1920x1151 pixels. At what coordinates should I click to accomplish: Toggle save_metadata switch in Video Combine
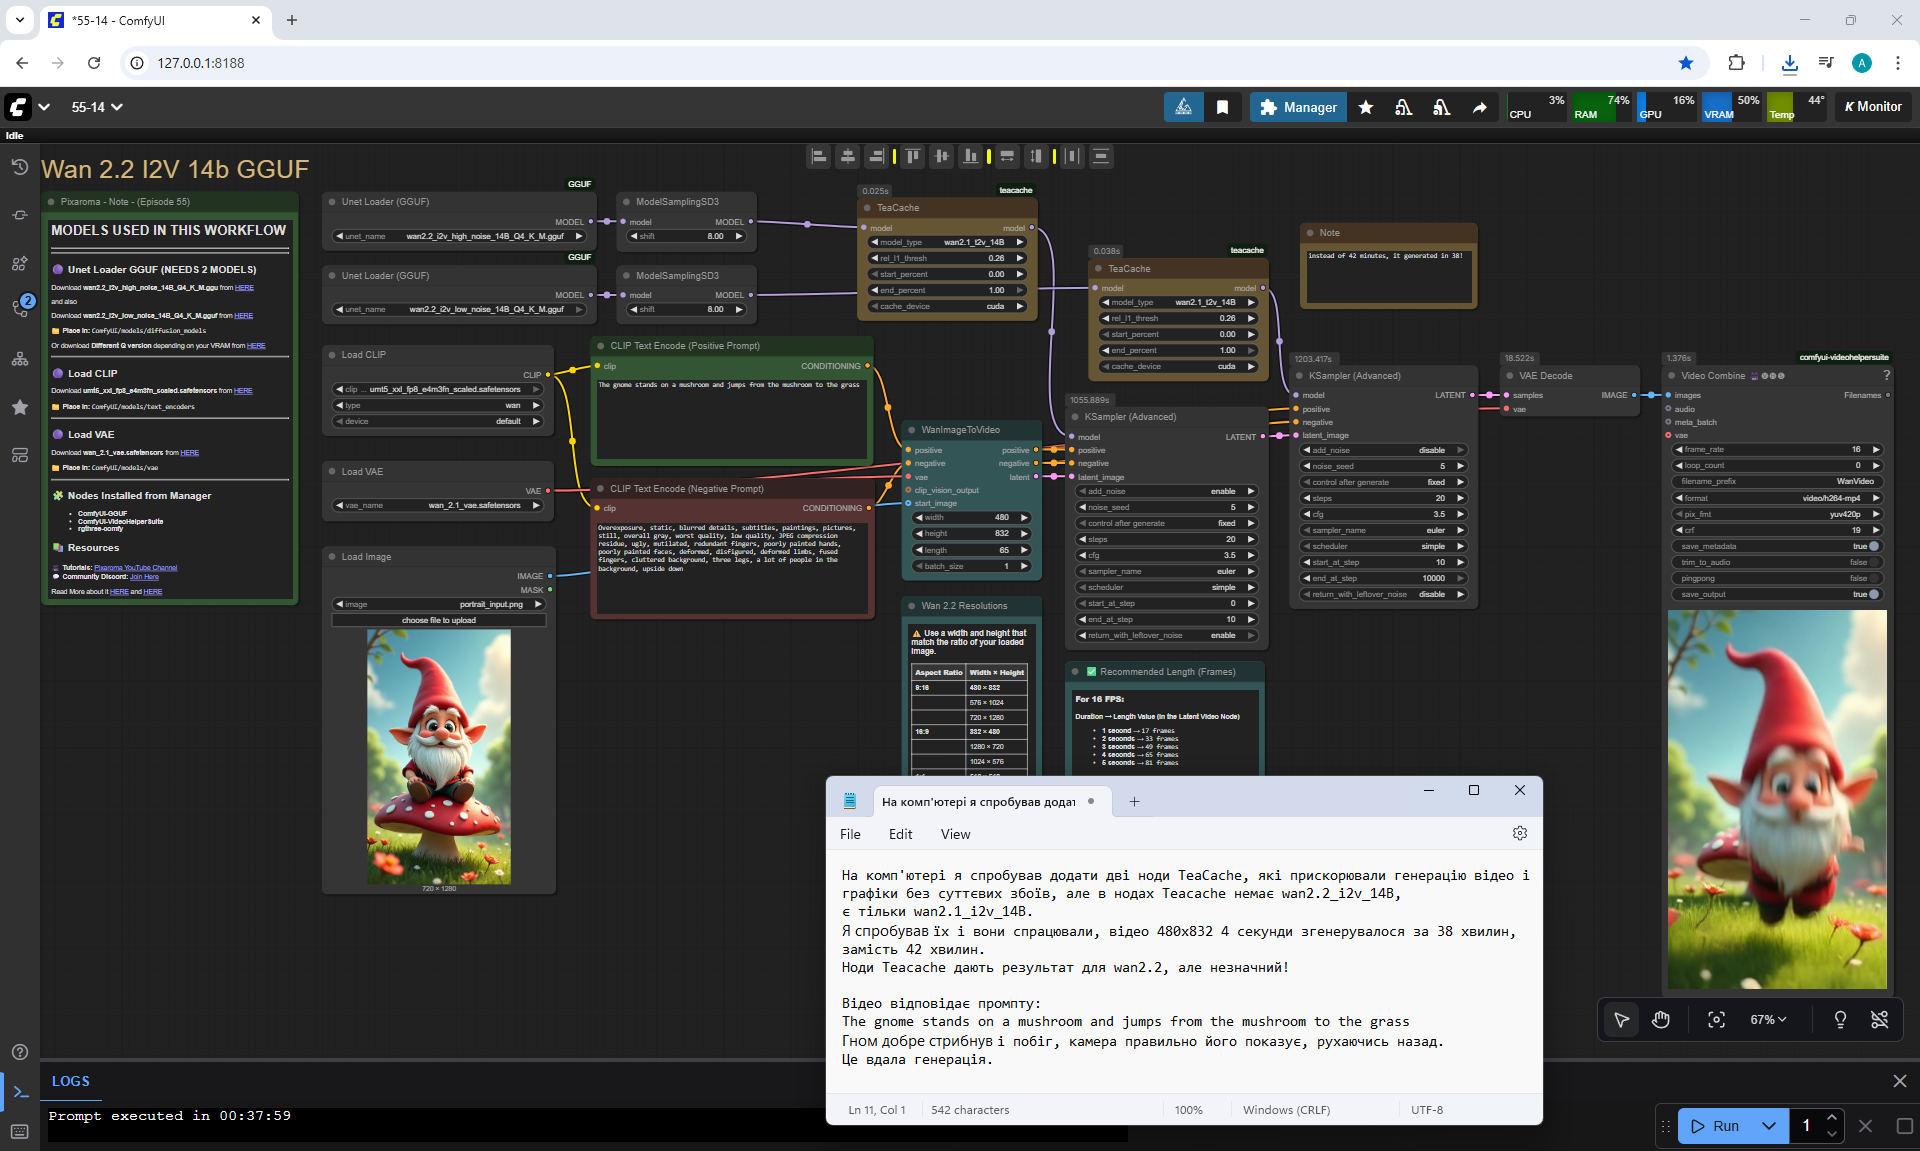[x=1873, y=546]
